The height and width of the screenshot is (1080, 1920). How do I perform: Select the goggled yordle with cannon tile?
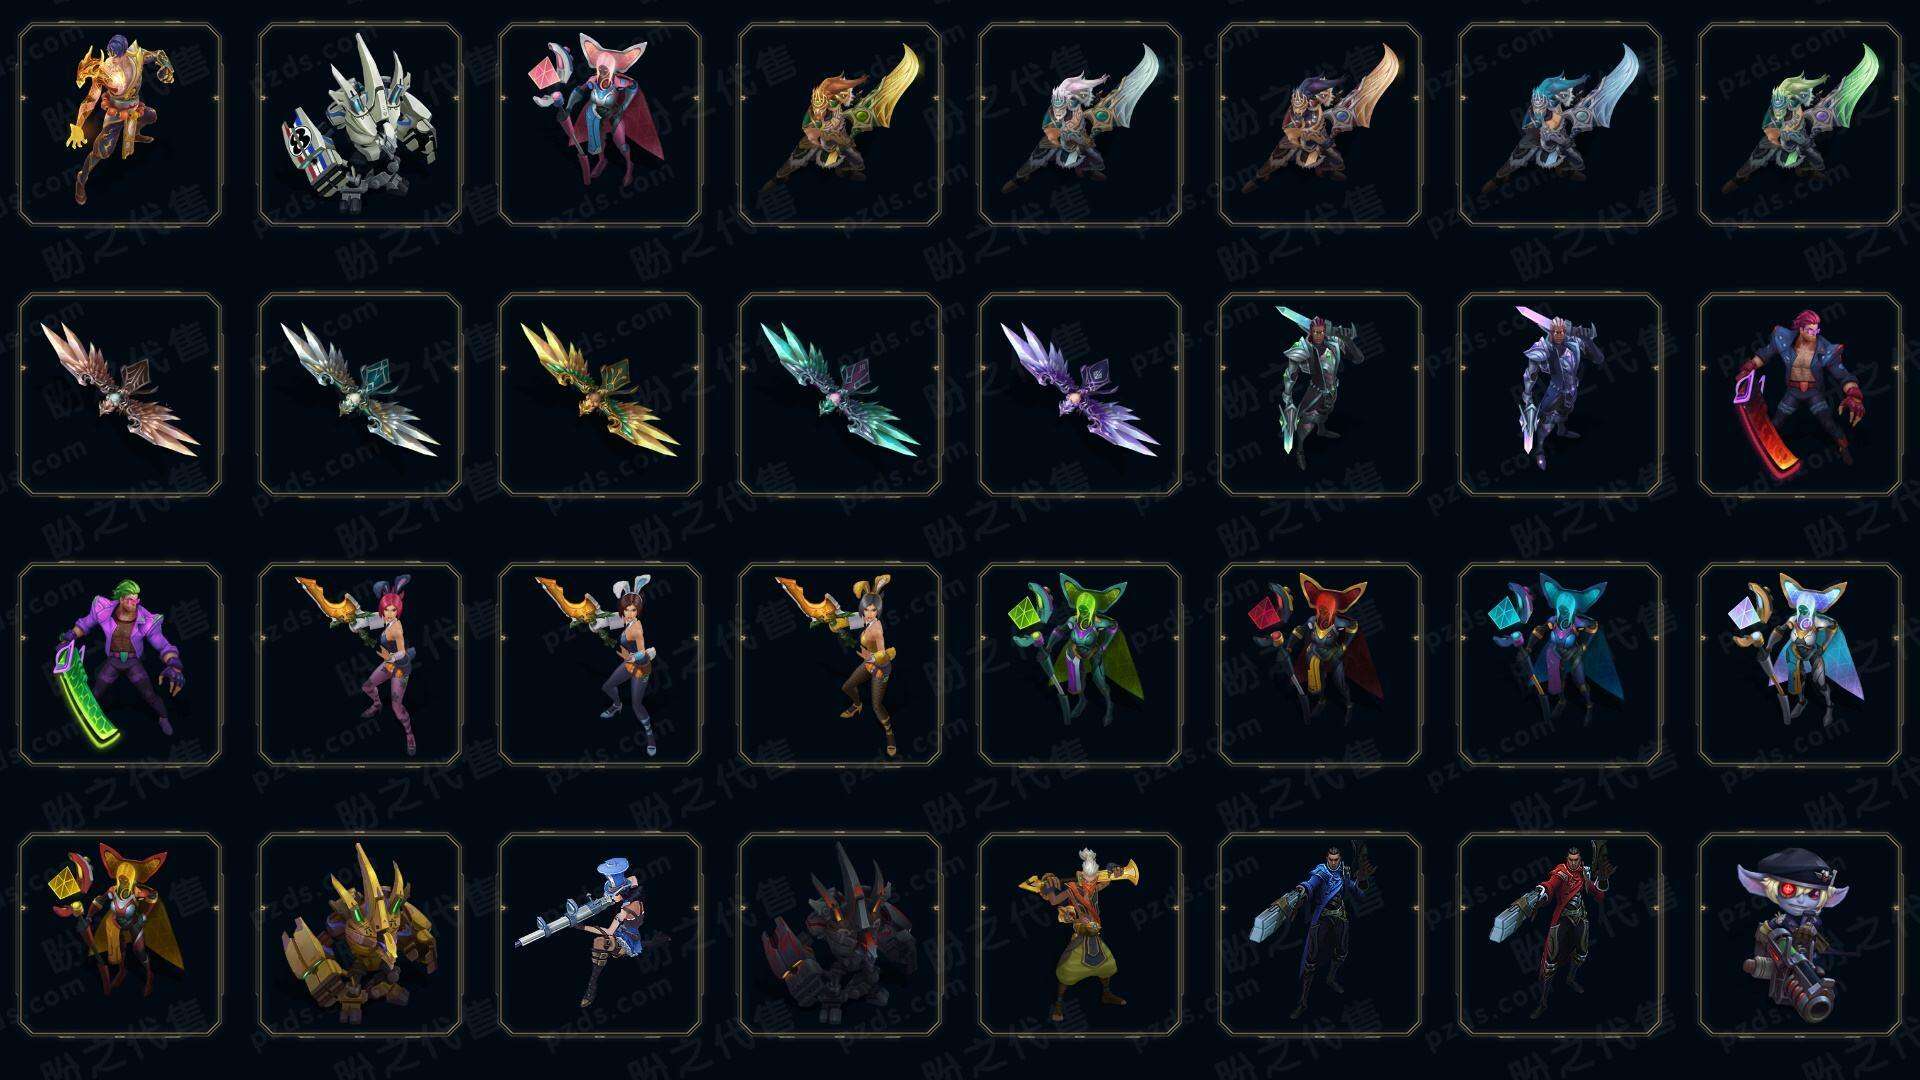coord(1800,934)
